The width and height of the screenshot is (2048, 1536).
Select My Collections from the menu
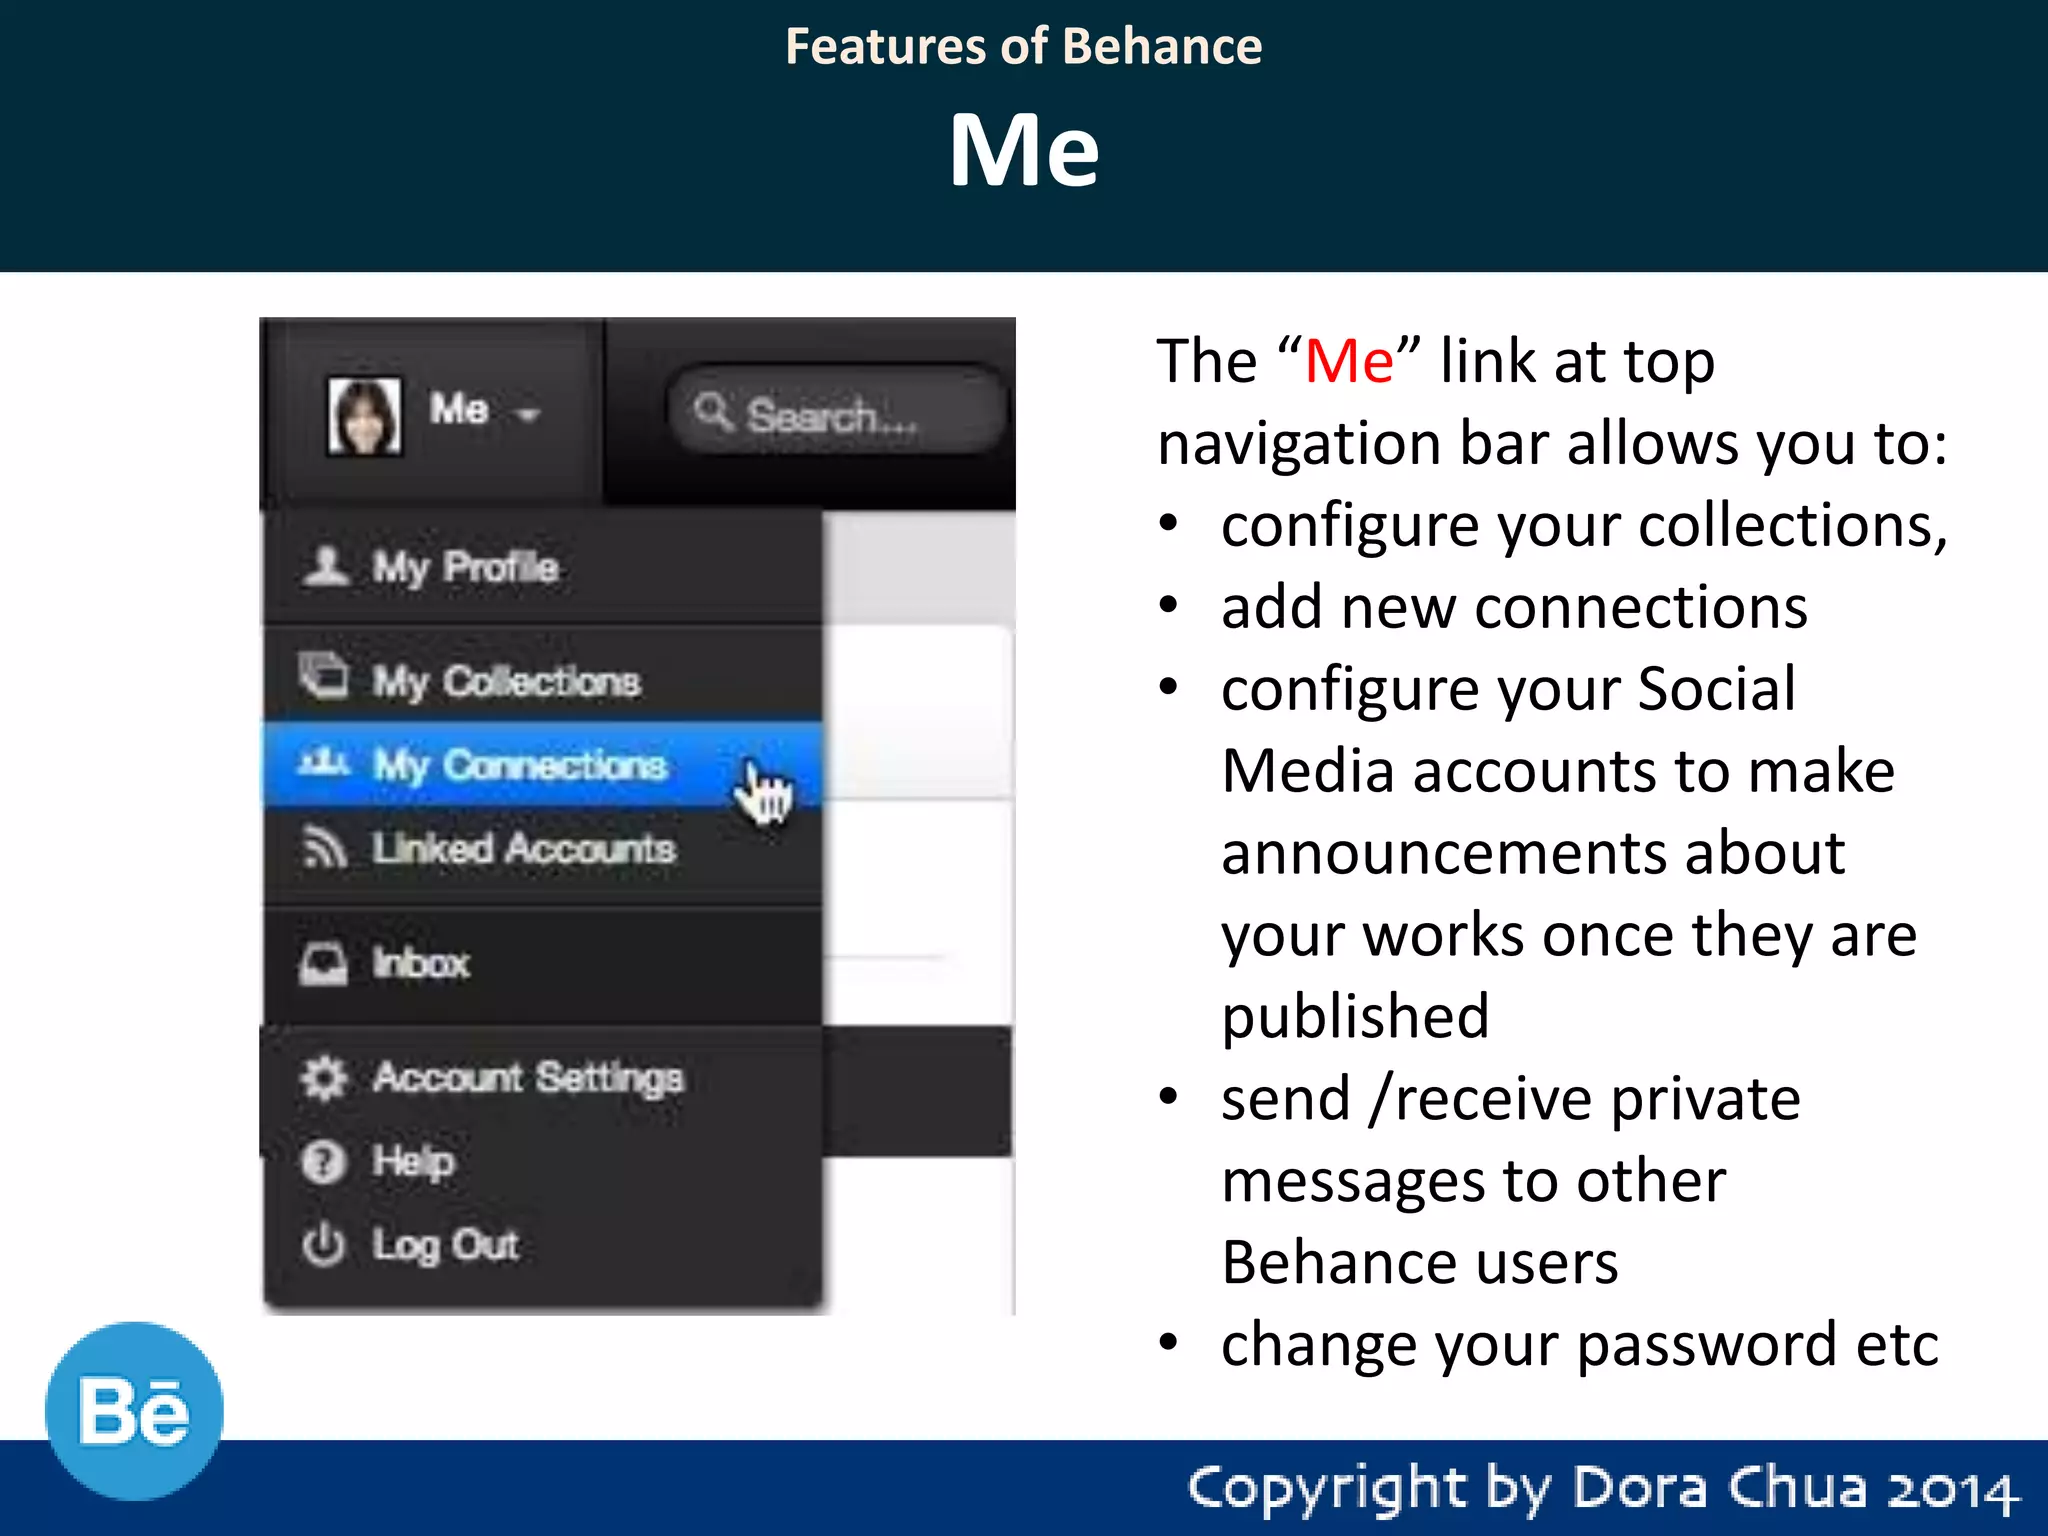(x=507, y=681)
